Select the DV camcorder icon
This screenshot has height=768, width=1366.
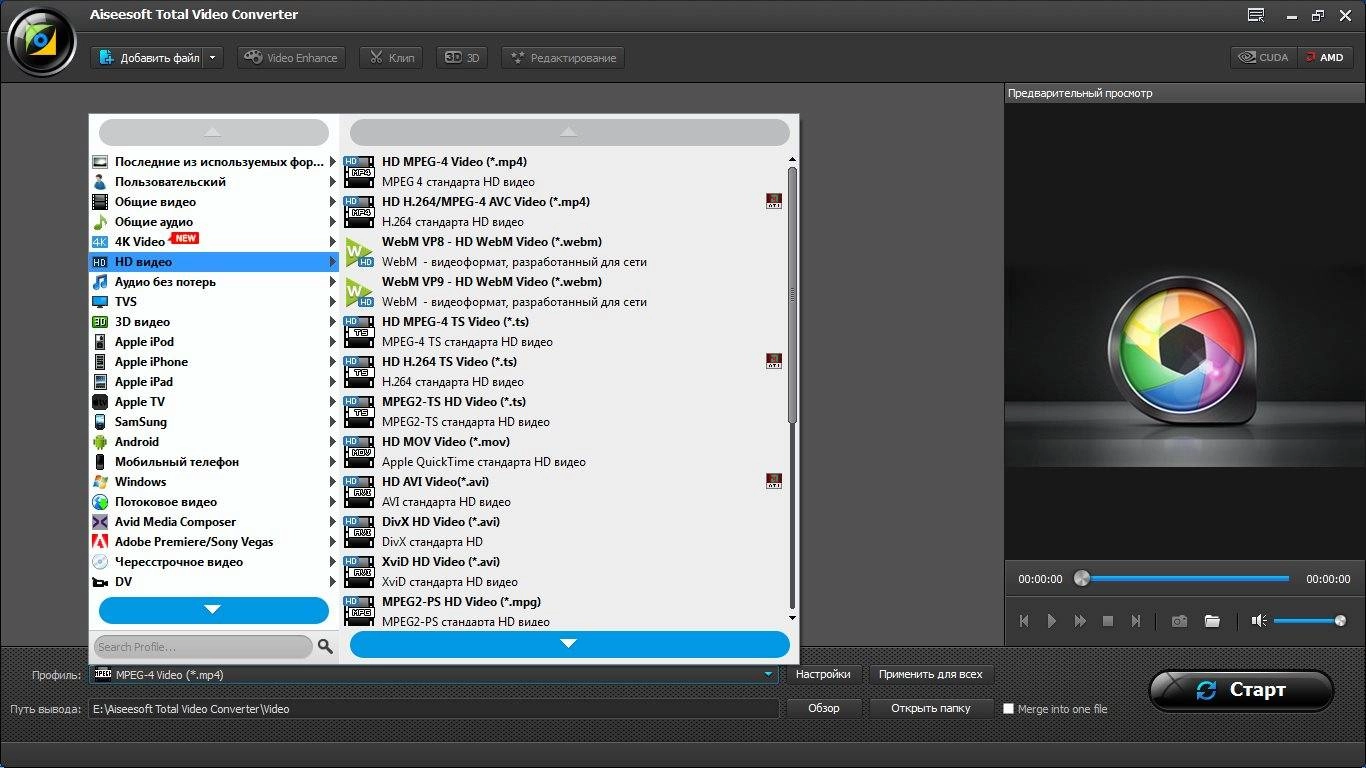pyautogui.click(x=100, y=582)
